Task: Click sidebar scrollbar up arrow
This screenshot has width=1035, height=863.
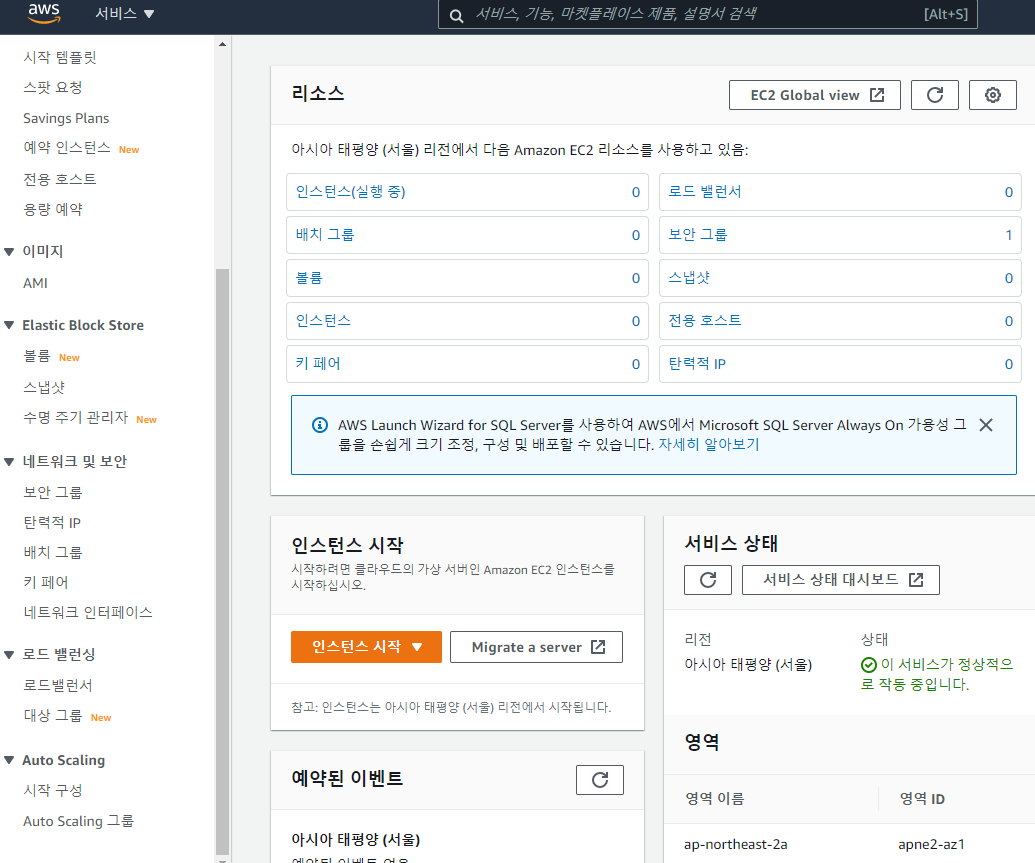Action: point(222,44)
